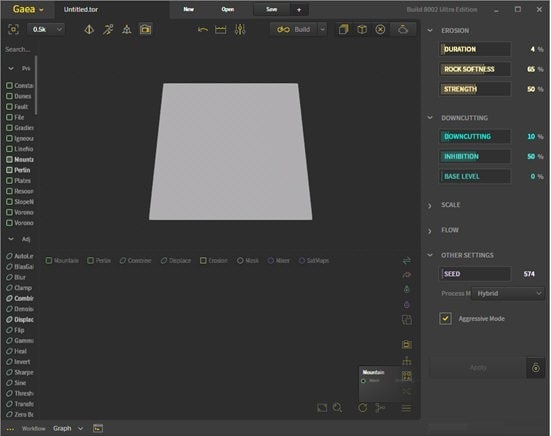Image resolution: width=551 pixels, height=436 pixels.
Task: Open the Gaea application menu
Action: (x=28, y=9)
